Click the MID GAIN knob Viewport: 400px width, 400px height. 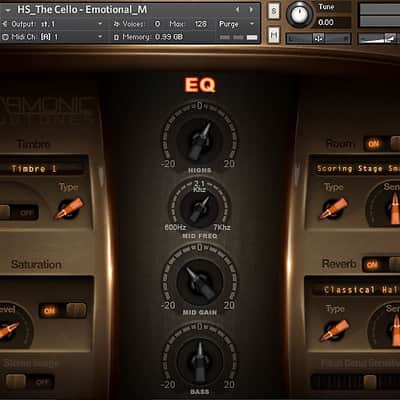[200, 282]
